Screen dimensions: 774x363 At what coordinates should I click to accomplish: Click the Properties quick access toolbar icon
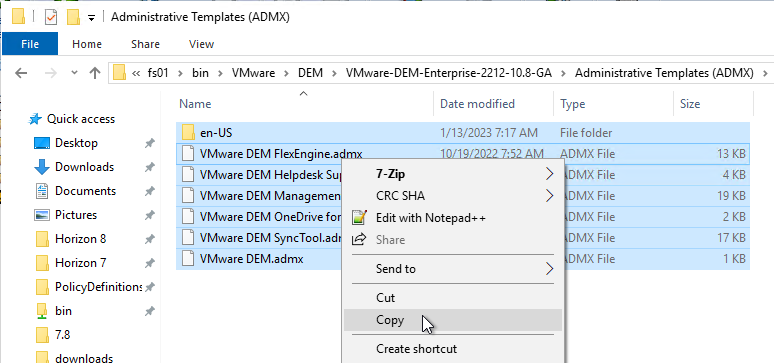click(51, 17)
